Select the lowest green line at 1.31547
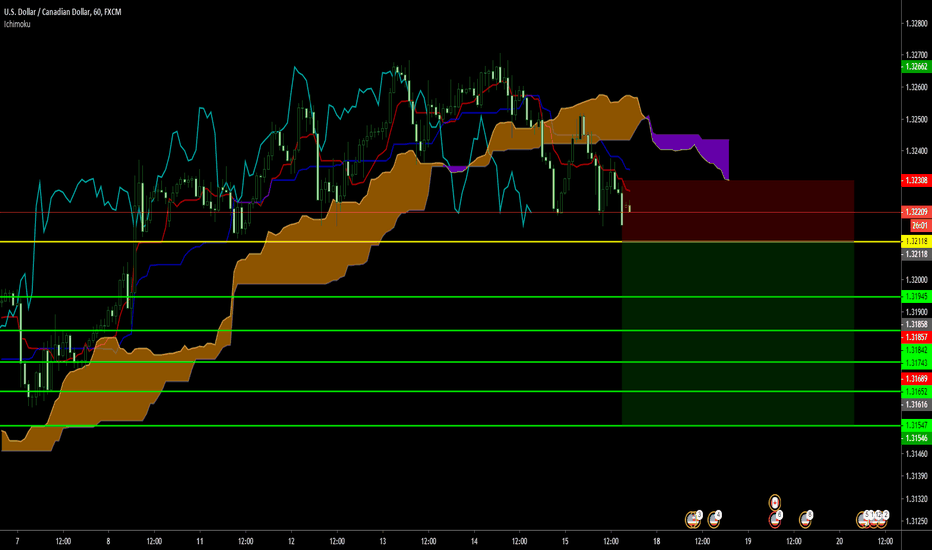The height and width of the screenshot is (550, 932). click(x=300, y=426)
